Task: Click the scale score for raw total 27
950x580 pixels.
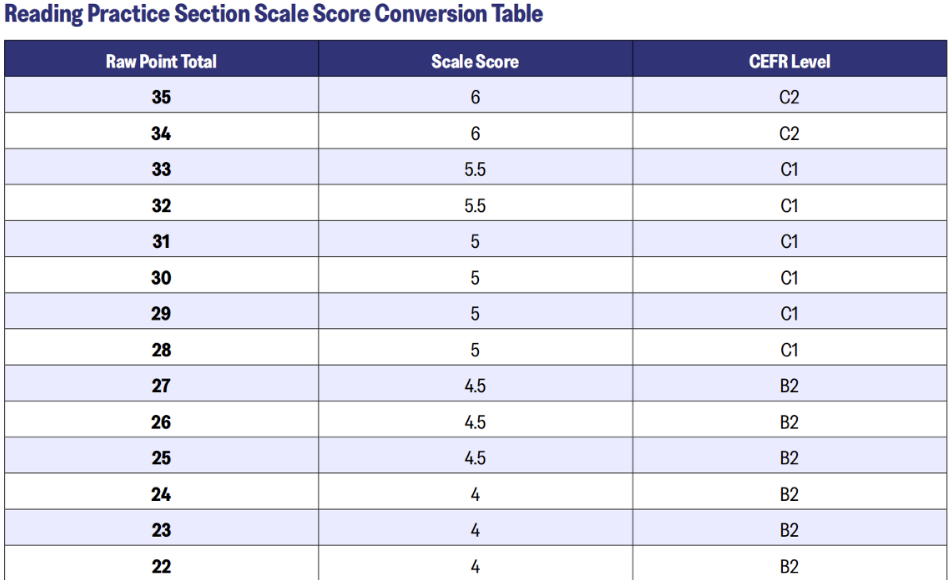Action: 475,385
